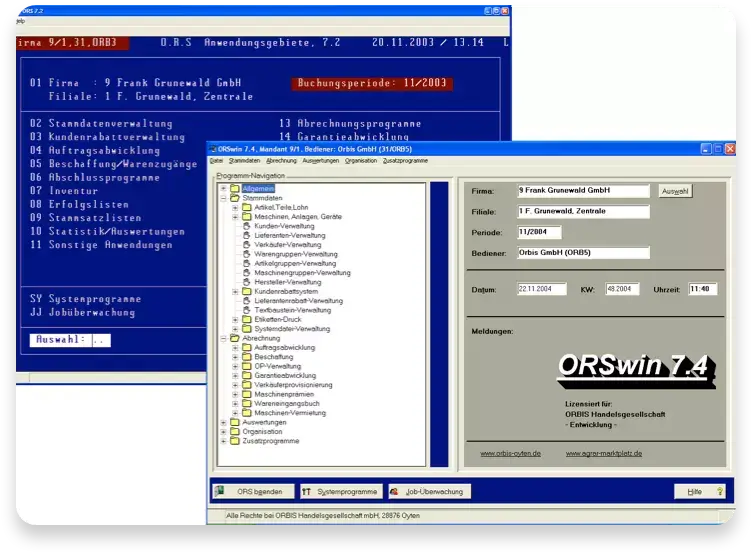Click the Lieferantenrabatt-Verwaltung program icon
The height and width of the screenshot is (554, 752).
[x=247, y=301]
